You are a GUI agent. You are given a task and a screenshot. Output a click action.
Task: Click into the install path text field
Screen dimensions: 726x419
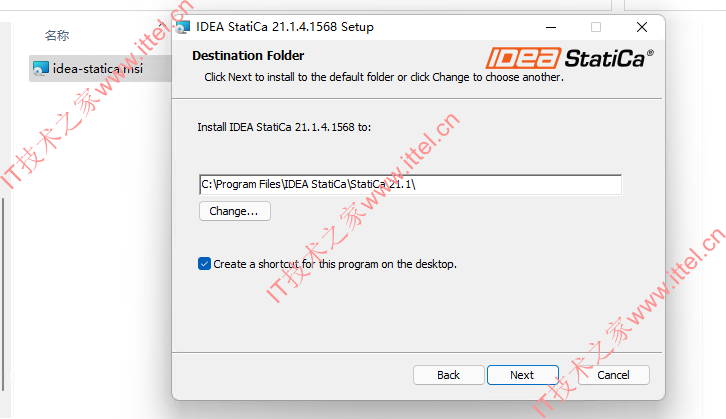[410, 185]
